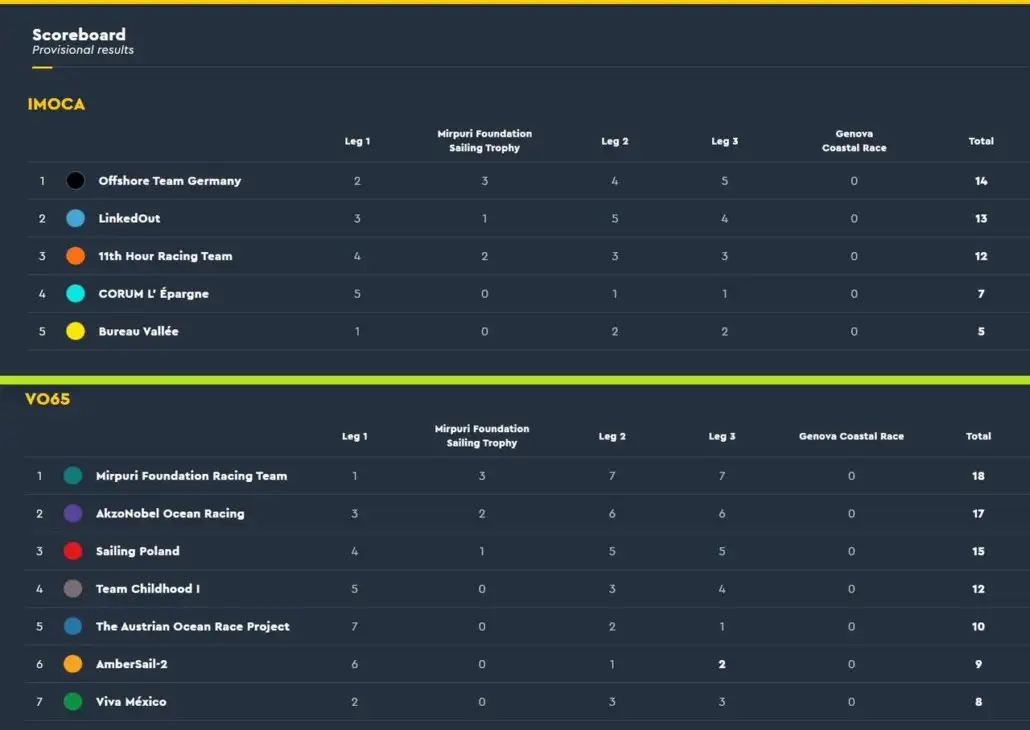Click IMOCA Mirpuri Foundation Sailing Trophy header
The height and width of the screenshot is (730, 1030).
point(485,141)
